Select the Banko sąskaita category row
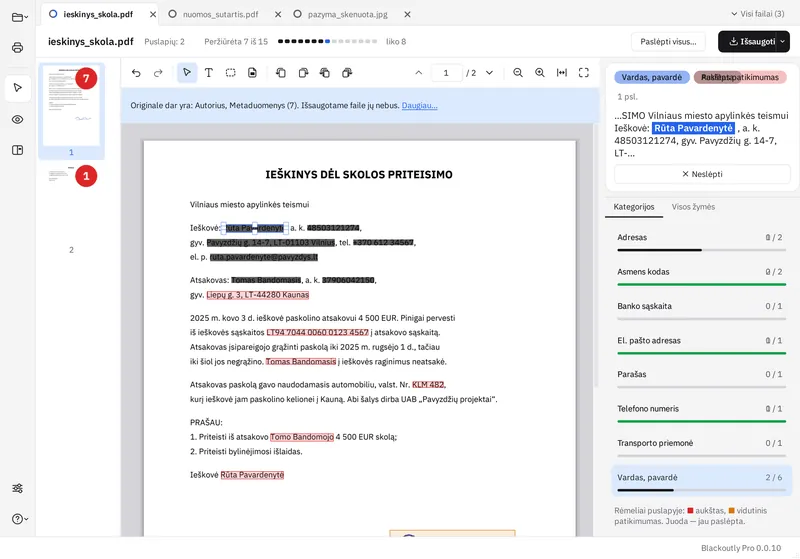Viewport: 800px width, 559px height. 702,310
